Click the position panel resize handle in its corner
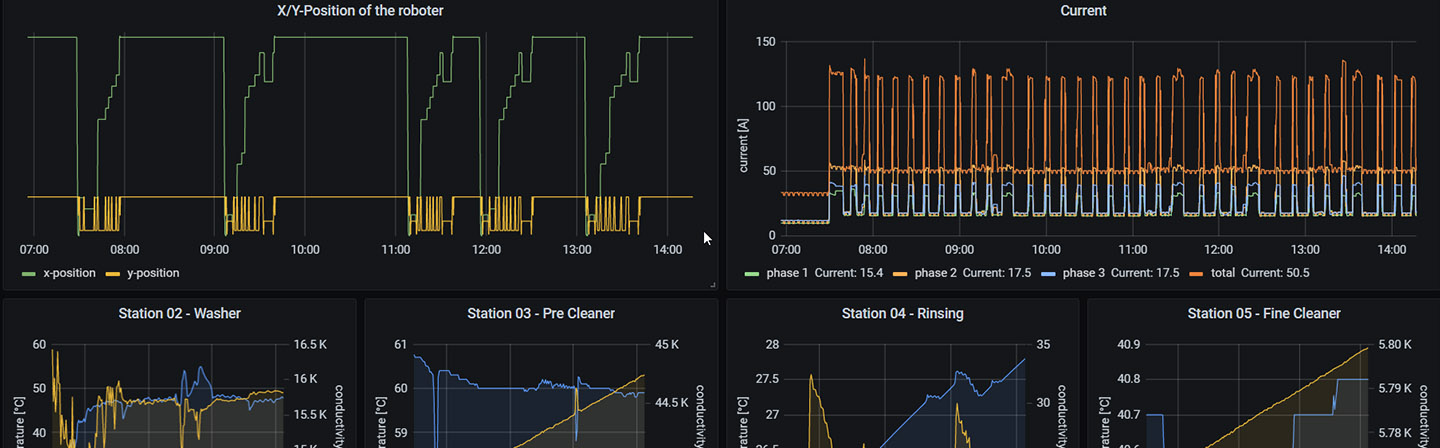This screenshot has width=1440, height=448. coord(713,286)
